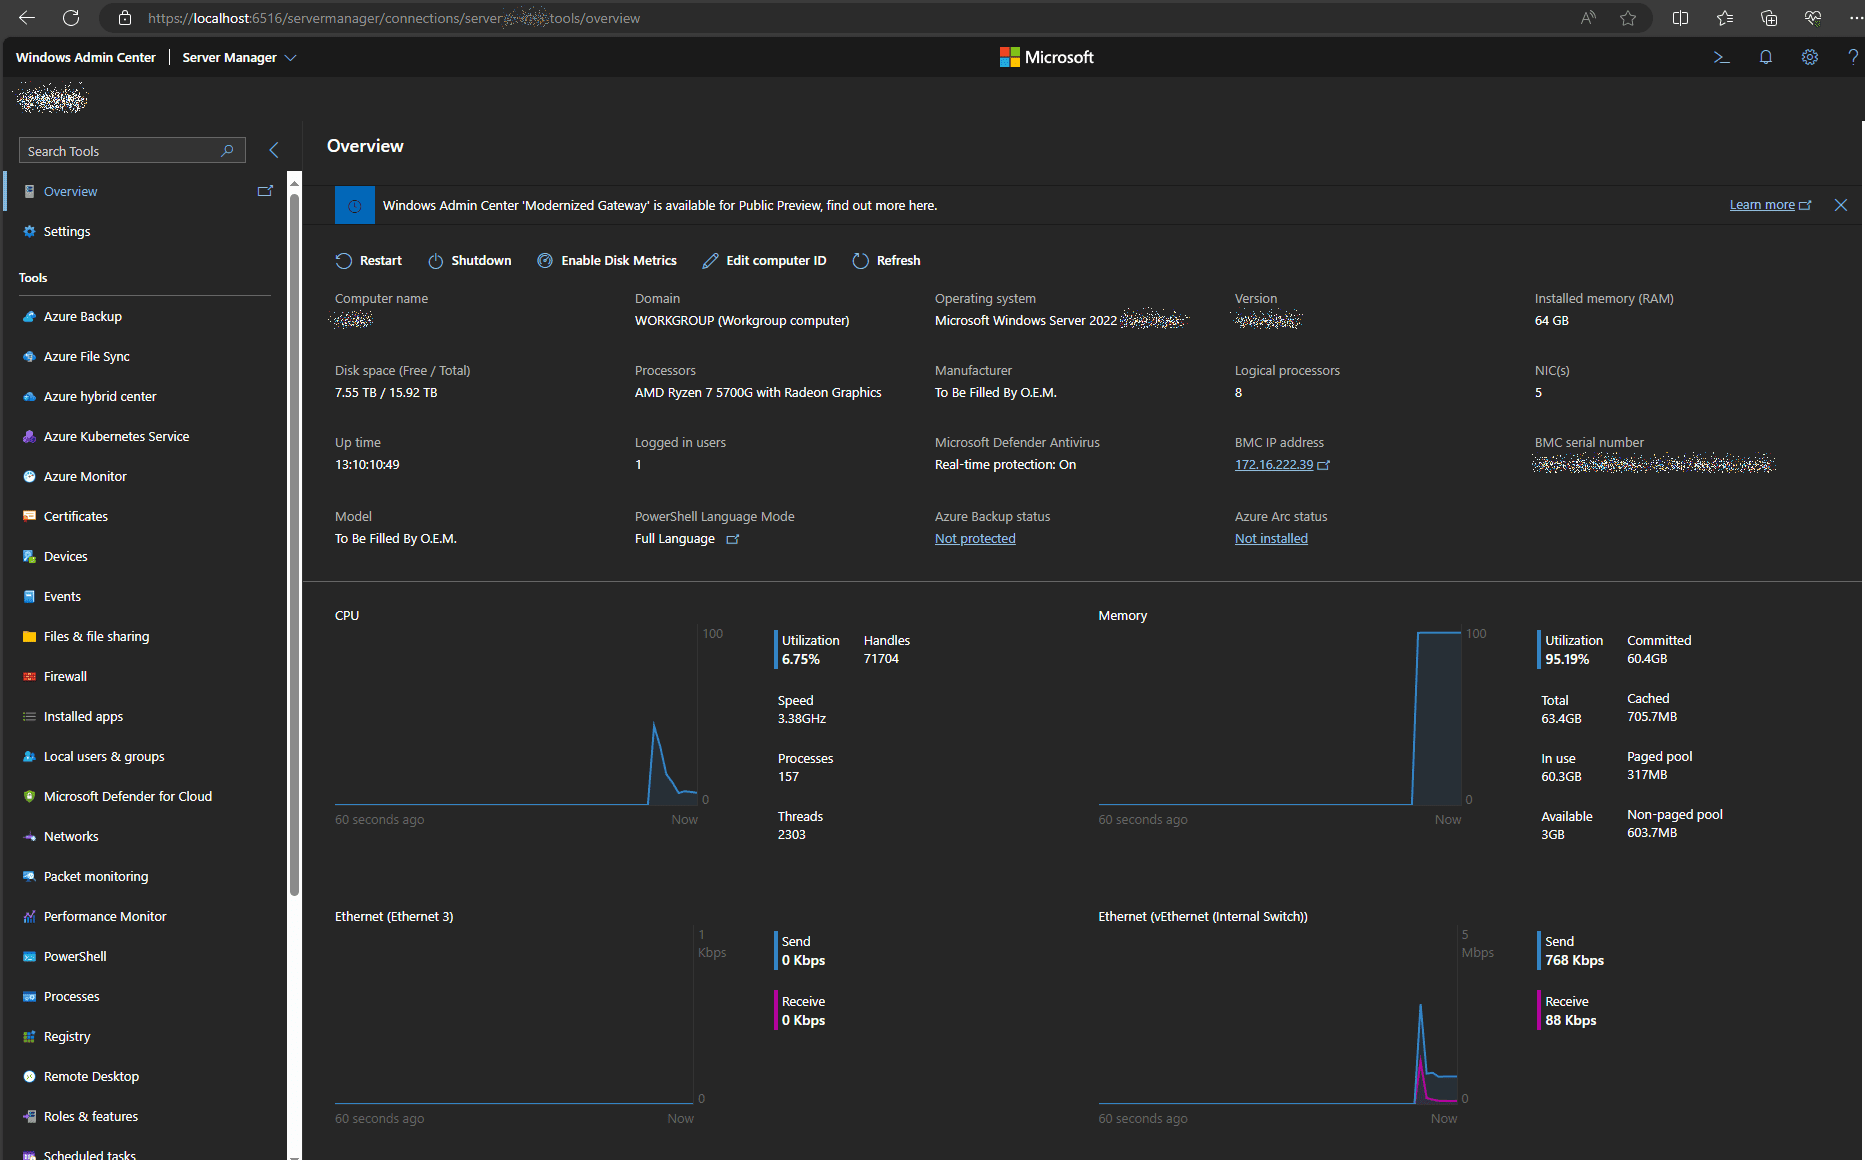The image size is (1865, 1160).
Task: Open PowerShell Language Mode details icon
Action: coord(733,539)
